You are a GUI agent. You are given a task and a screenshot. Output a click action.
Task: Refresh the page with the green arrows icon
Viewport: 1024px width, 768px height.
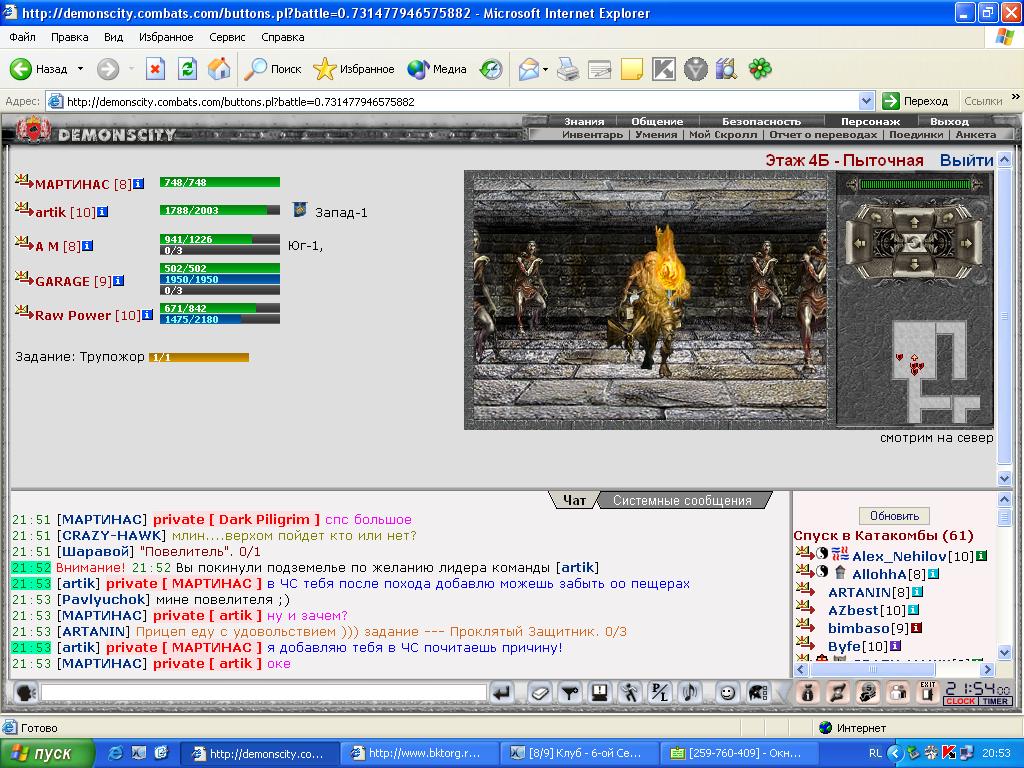[187, 69]
